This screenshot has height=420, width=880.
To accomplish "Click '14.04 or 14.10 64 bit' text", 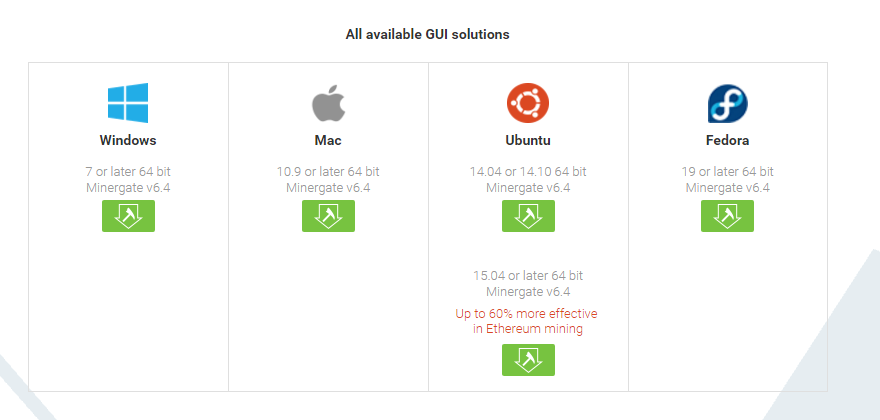I will (528, 172).
